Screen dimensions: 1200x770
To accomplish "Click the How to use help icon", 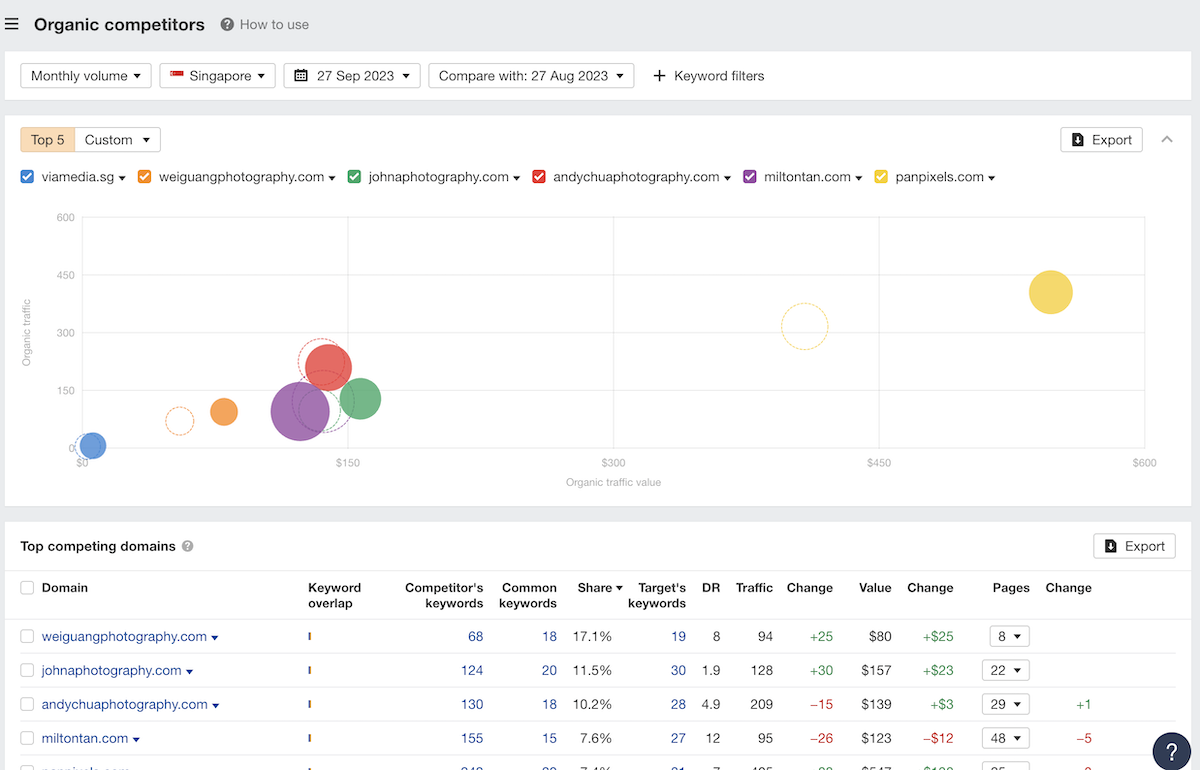I will pos(228,25).
